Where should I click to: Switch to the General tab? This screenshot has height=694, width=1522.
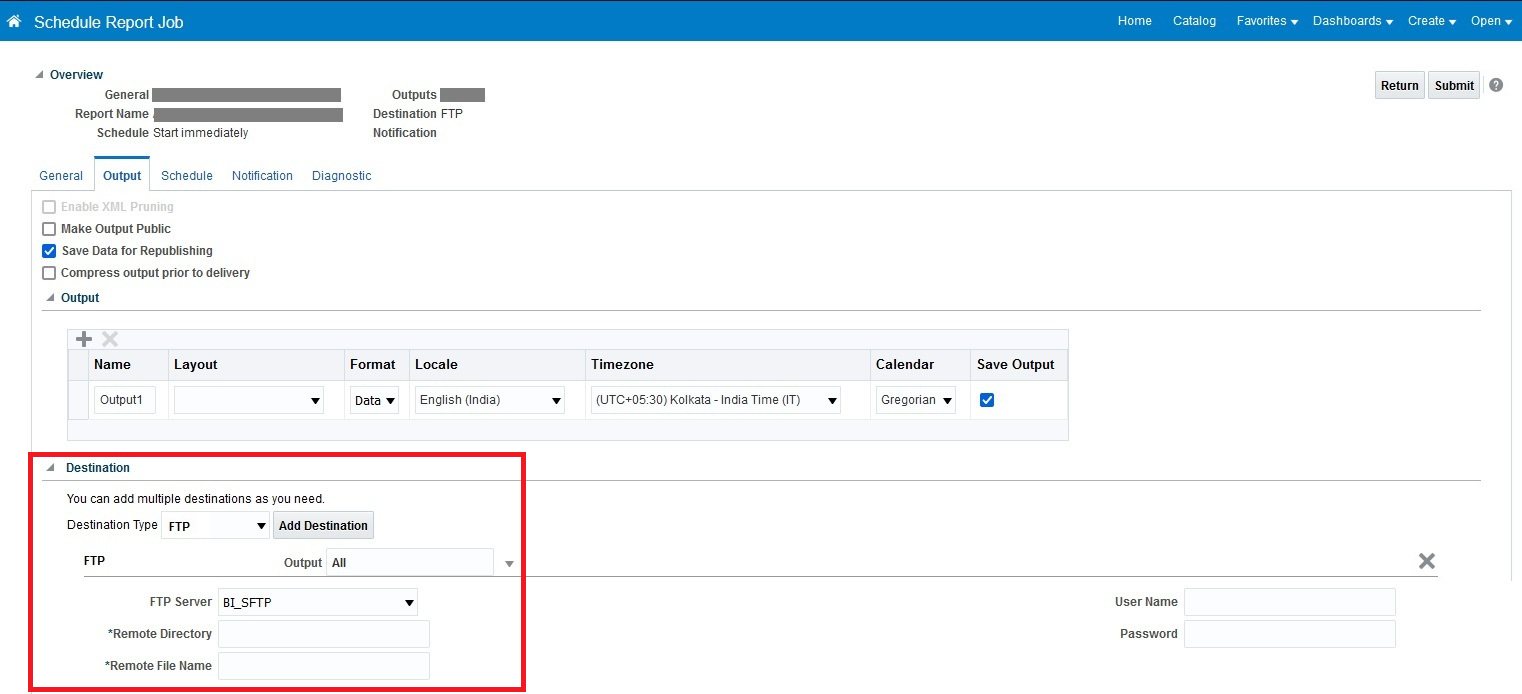(61, 176)
